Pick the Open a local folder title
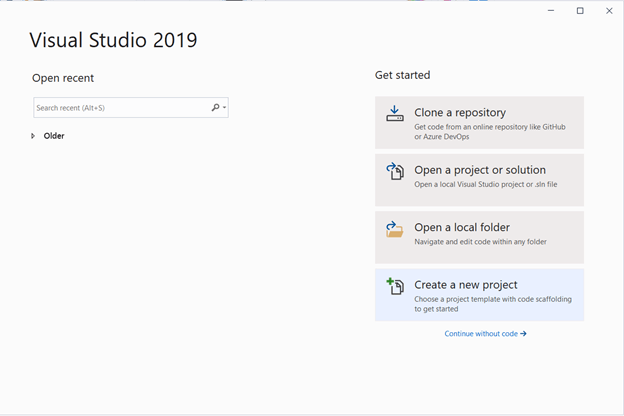 tap(462, 227)
